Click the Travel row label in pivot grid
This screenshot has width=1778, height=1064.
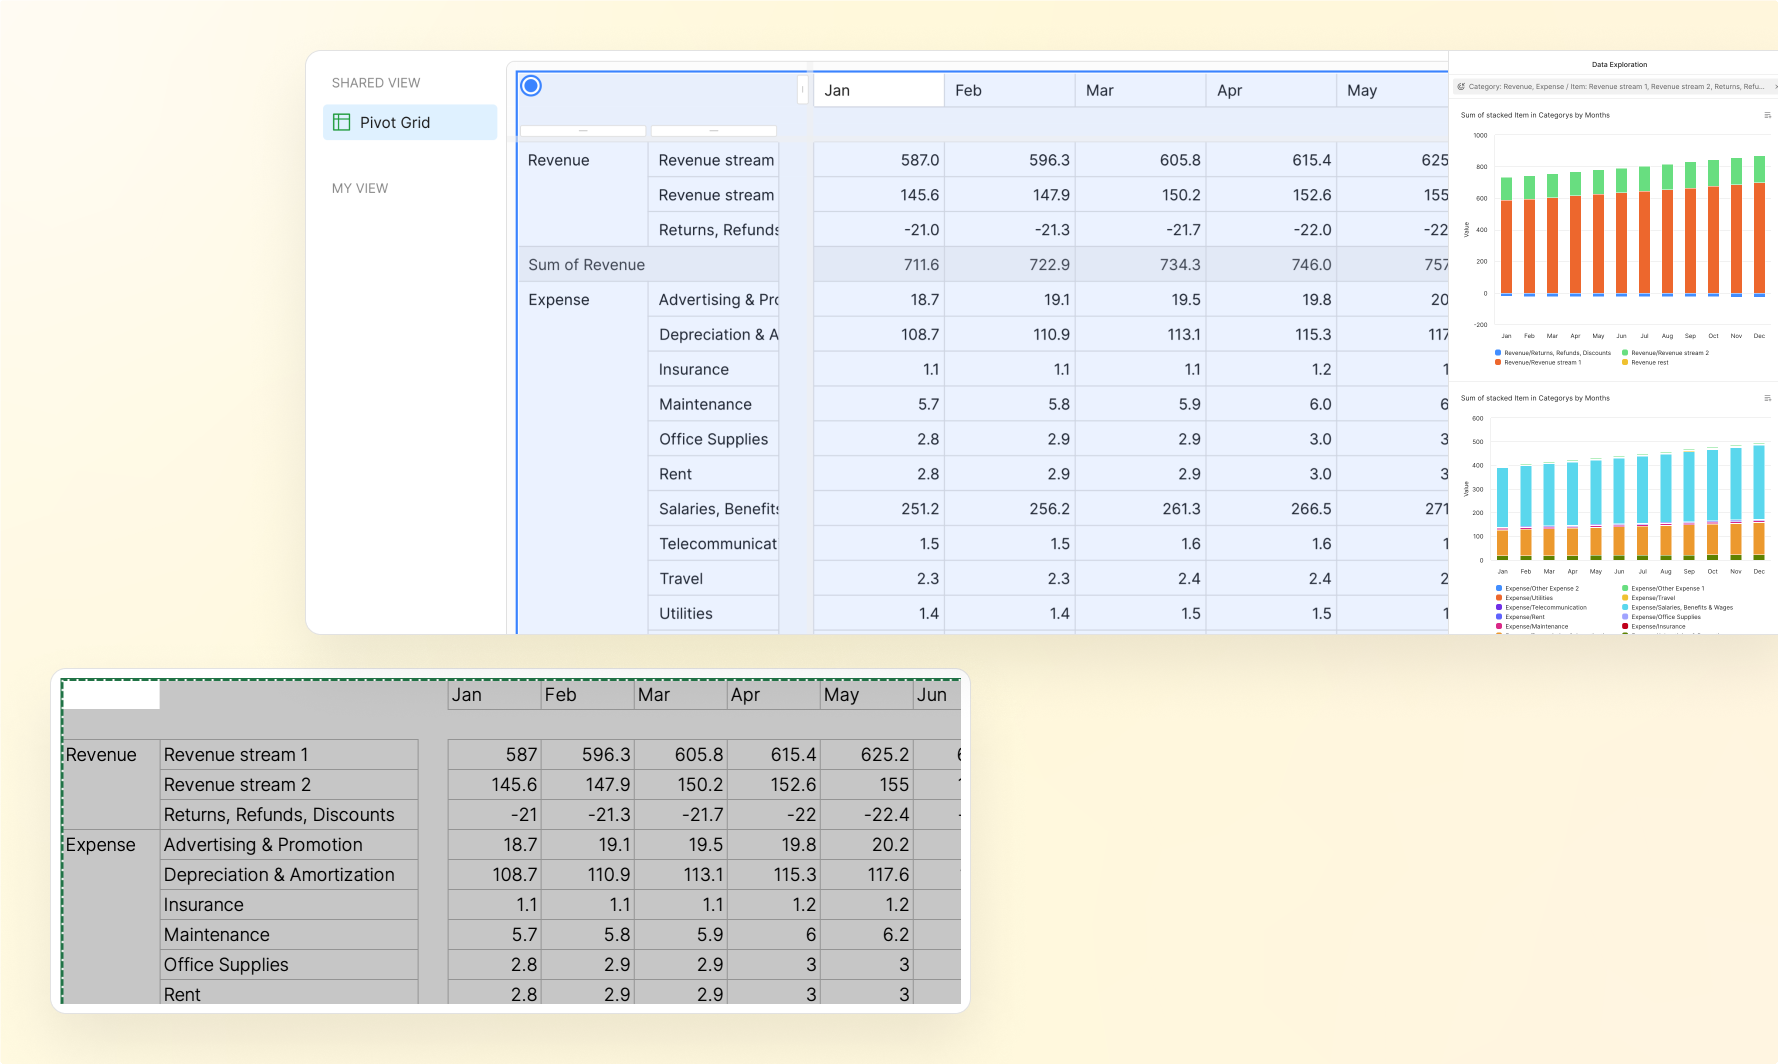(714, 579)
